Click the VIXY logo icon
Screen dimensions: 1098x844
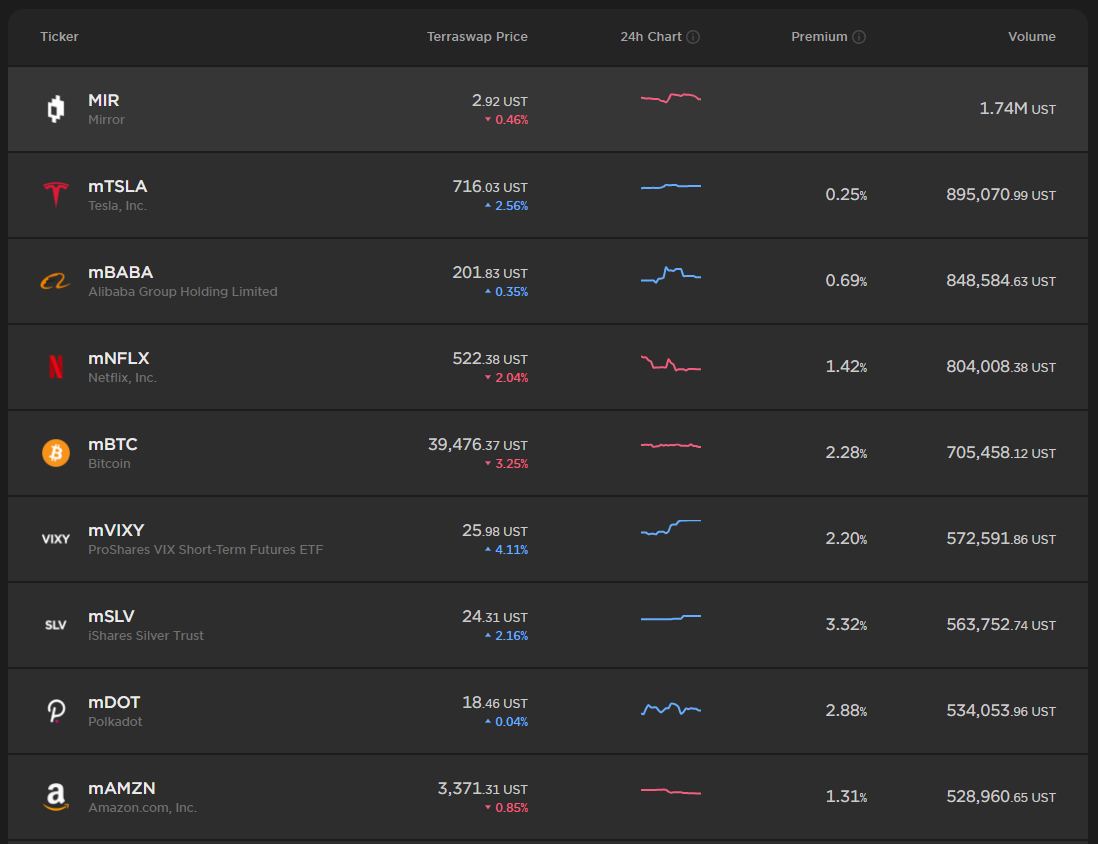56,539
